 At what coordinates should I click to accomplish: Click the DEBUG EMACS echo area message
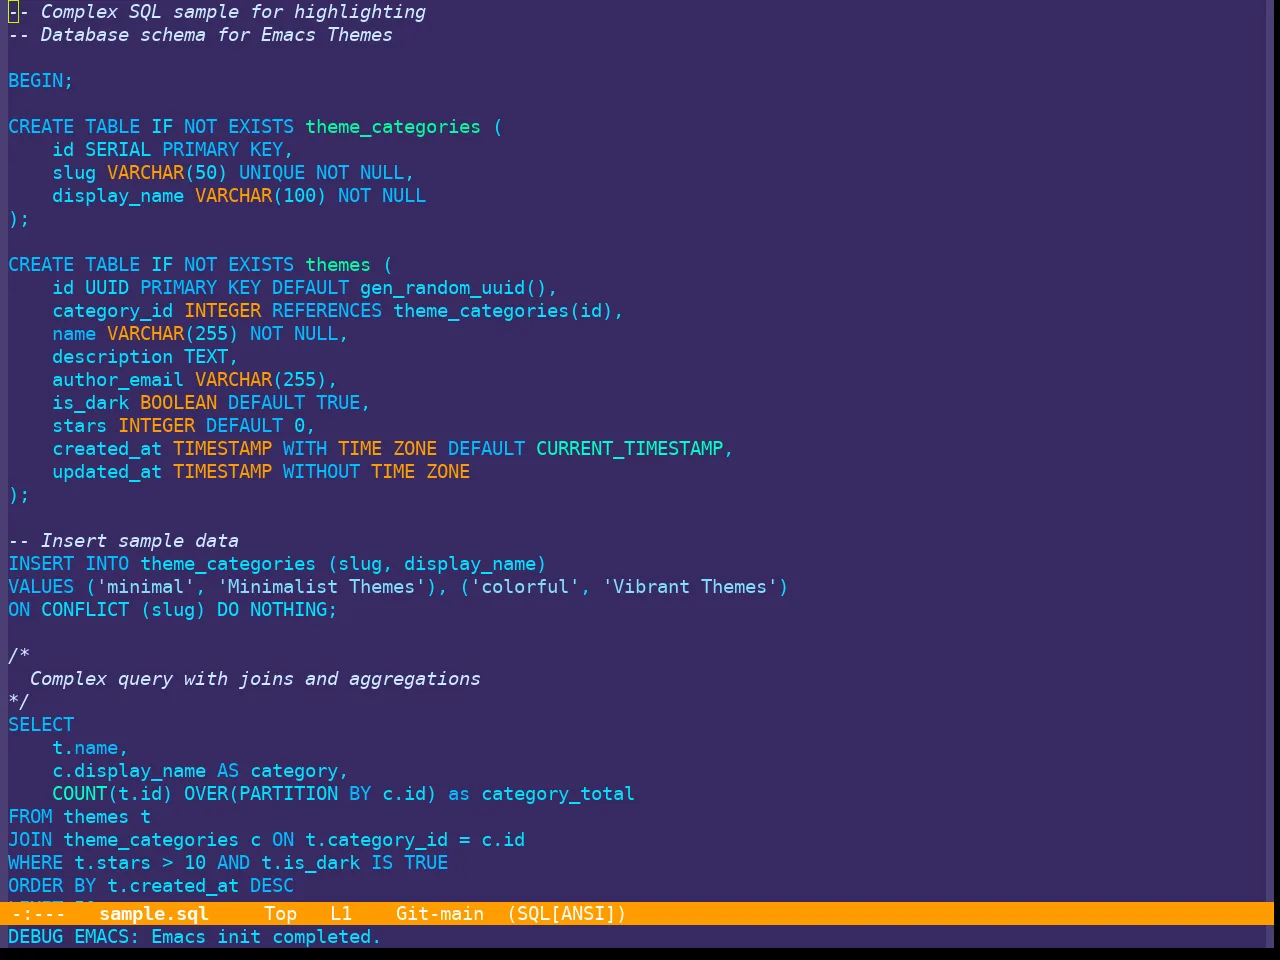click(x=194, y=937)
